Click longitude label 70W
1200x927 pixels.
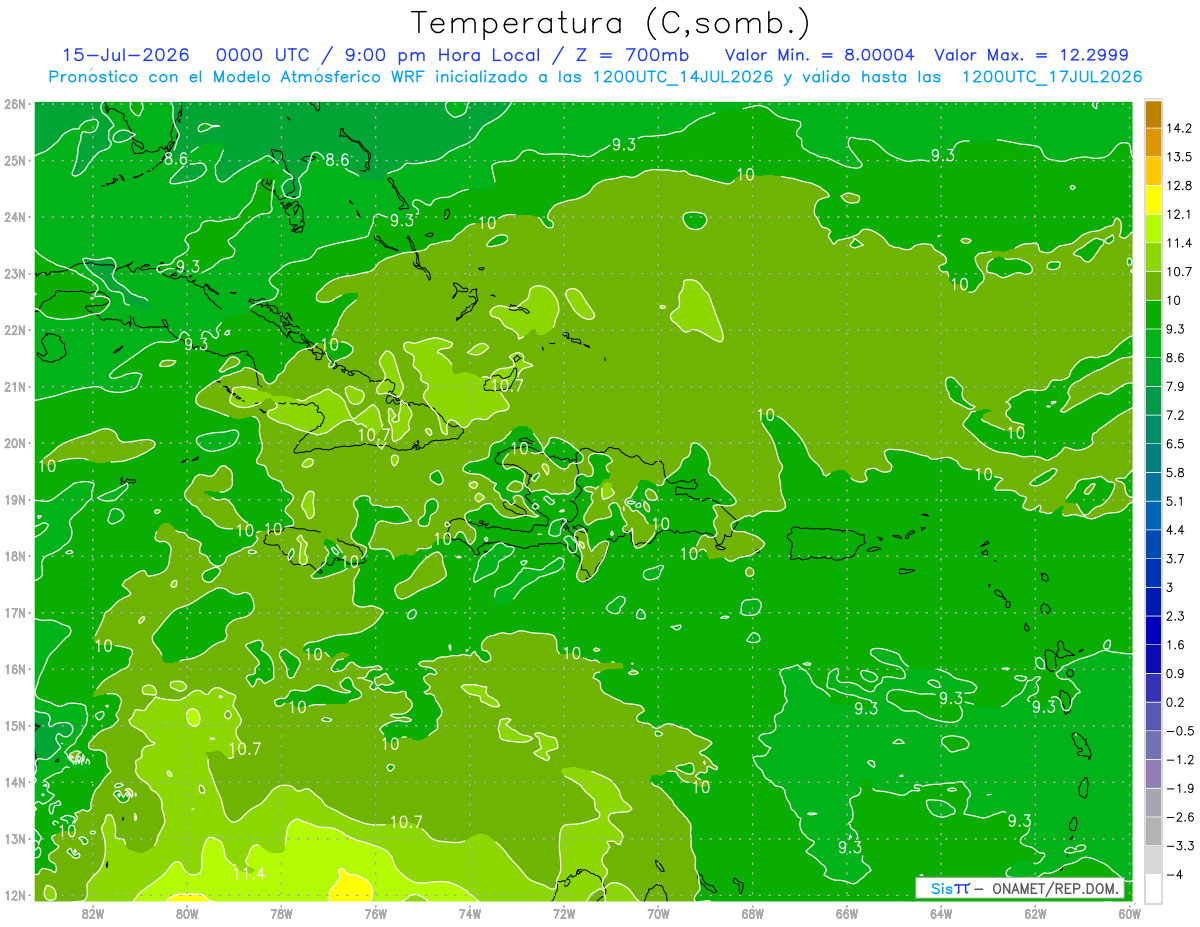click(658, 912)
